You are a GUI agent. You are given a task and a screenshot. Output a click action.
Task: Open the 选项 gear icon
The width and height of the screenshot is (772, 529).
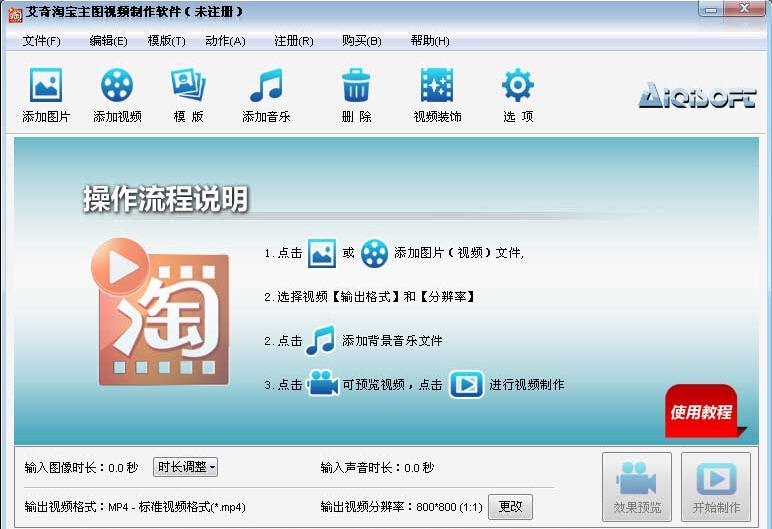click(517, 85)
